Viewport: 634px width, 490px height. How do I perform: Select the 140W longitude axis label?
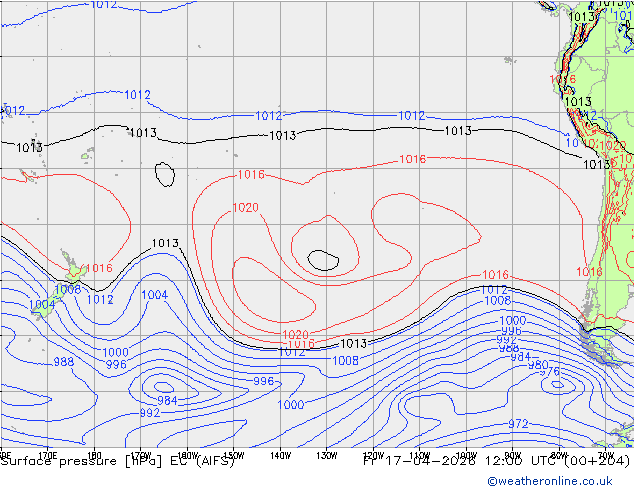(280, 456)
